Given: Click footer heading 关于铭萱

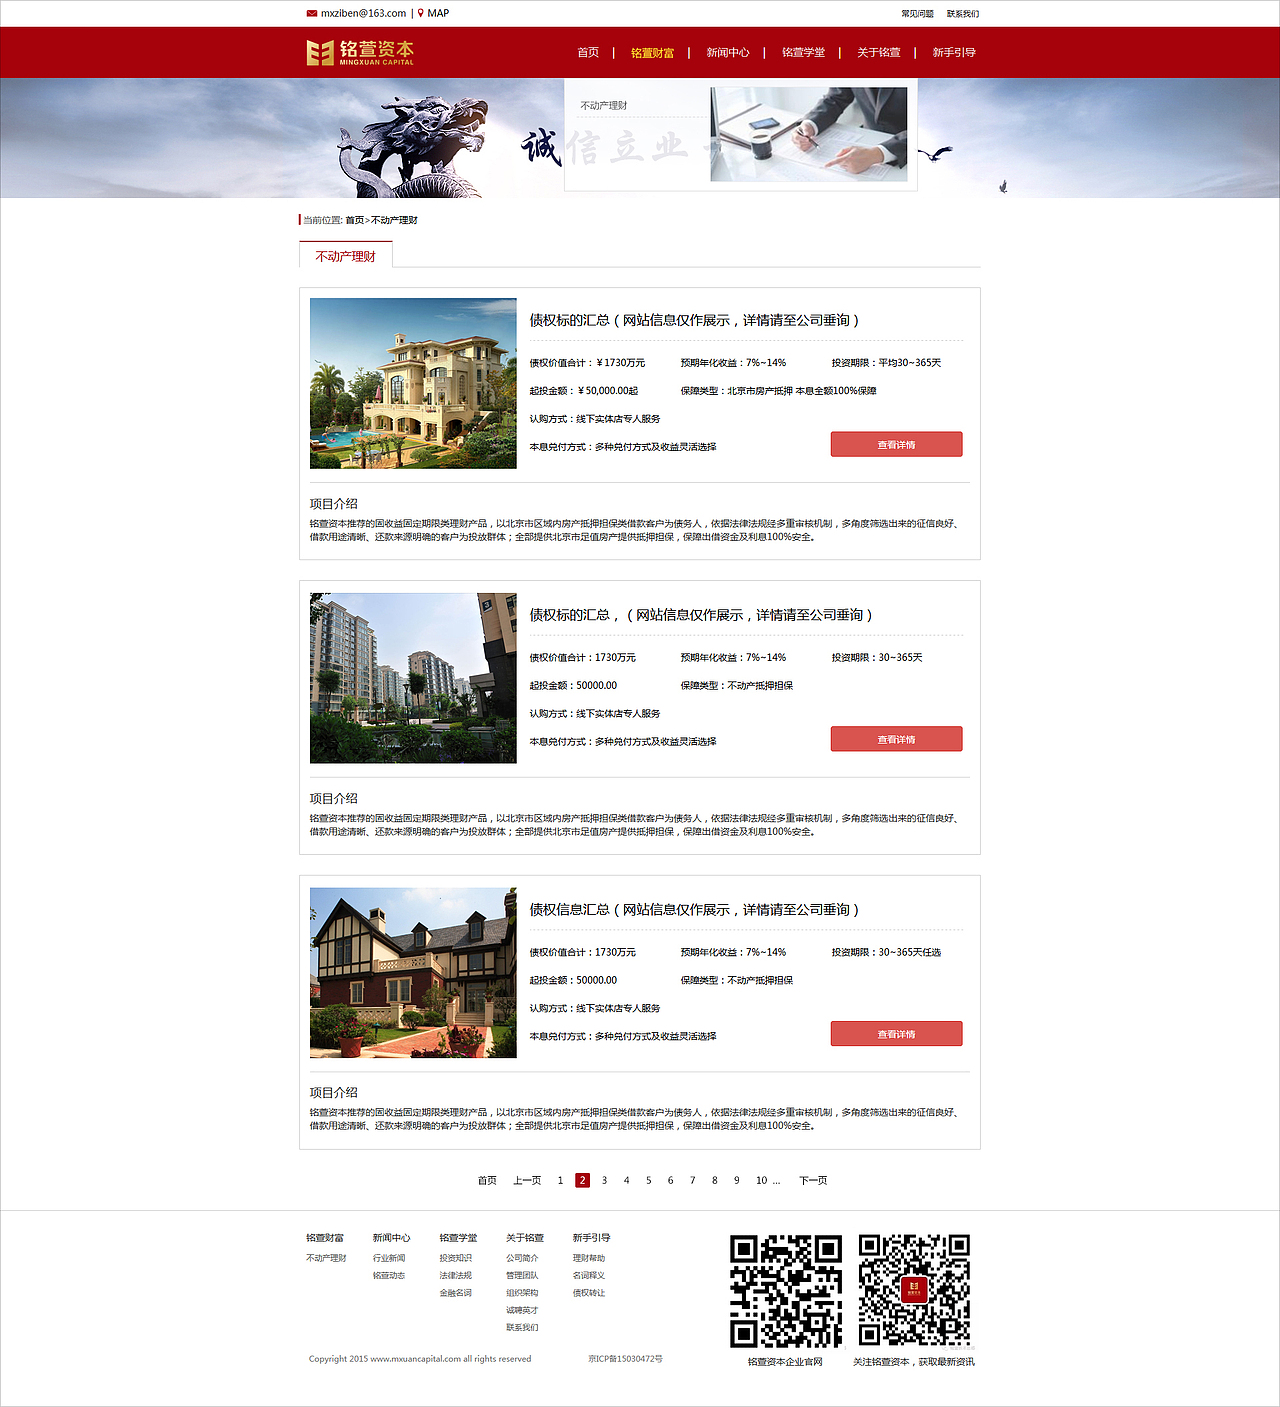Looking at the screenshot, I should tap(525, 1238).
